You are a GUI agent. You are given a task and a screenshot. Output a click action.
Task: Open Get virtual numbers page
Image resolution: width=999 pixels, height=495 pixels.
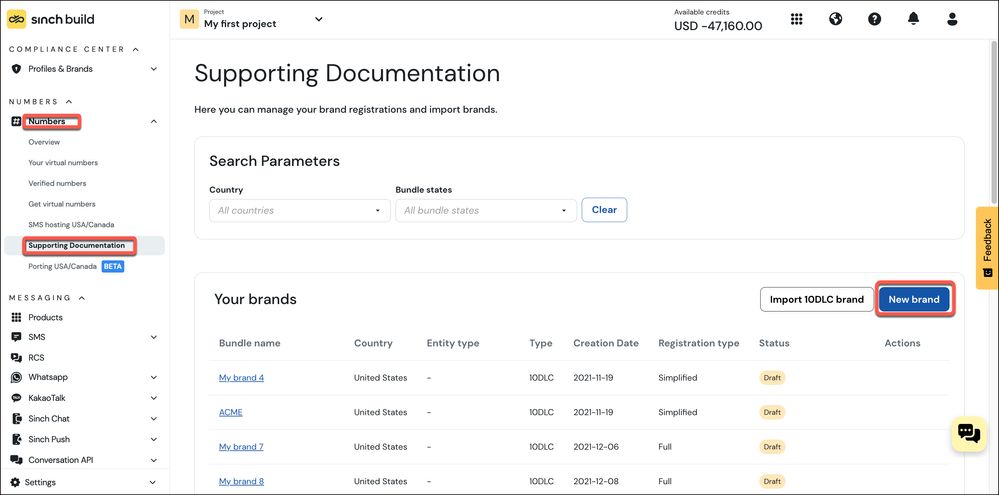pos(62,204)
